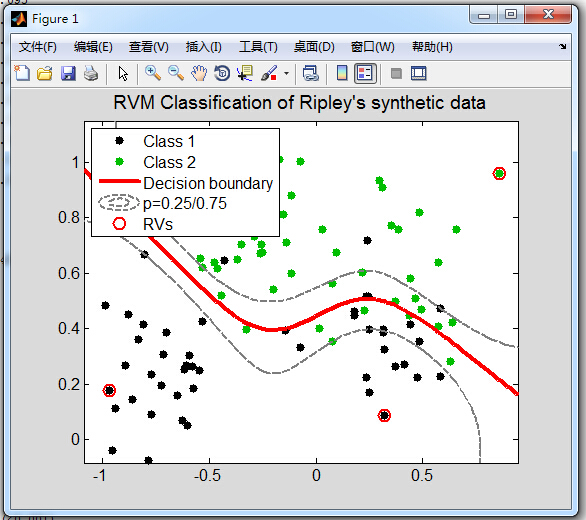Enable the Data Cursor tool
This screenshot has height=520, width=586.
pyautogui.click(x=245, y=73)
